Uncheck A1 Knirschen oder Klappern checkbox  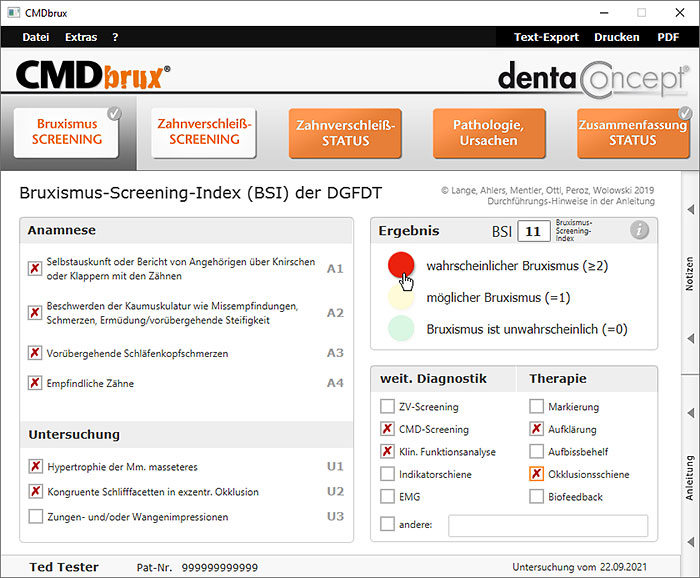35,268
